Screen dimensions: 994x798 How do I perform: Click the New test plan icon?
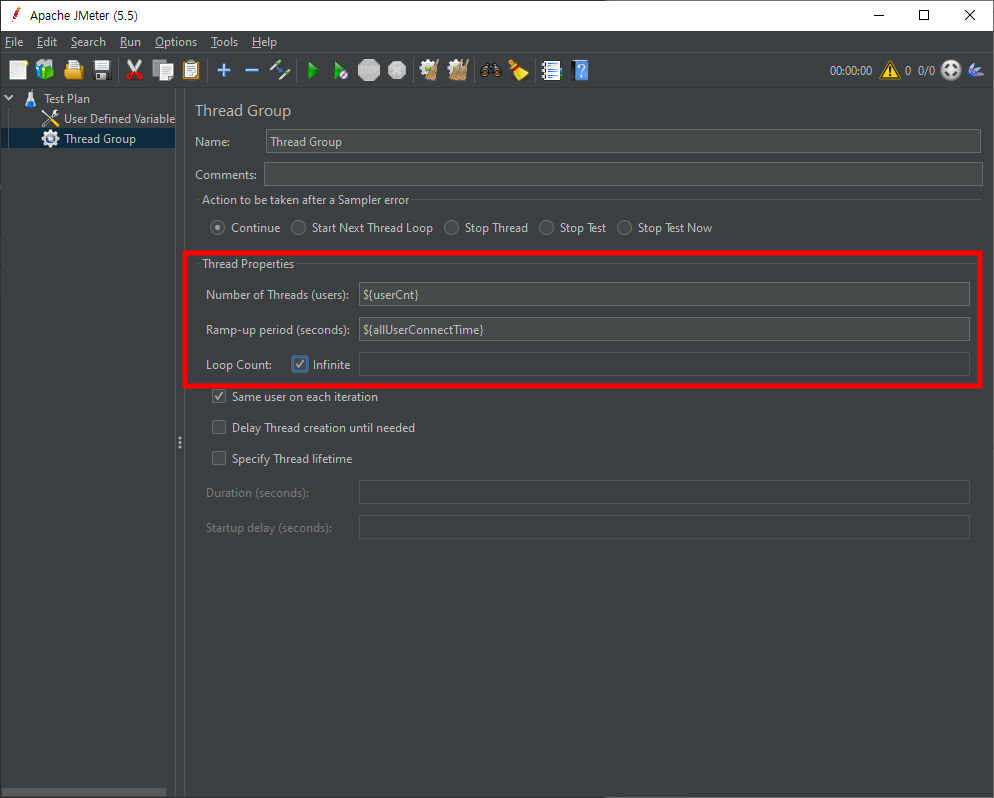coord(18,70)
